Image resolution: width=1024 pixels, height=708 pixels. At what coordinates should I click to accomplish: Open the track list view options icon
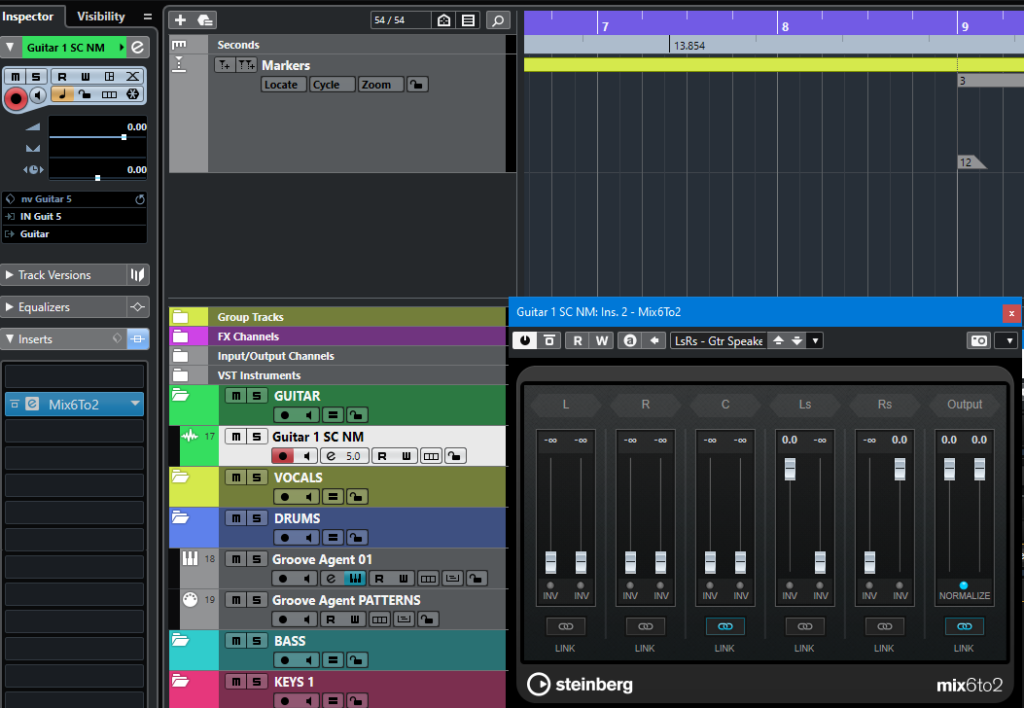pos(468,20)
